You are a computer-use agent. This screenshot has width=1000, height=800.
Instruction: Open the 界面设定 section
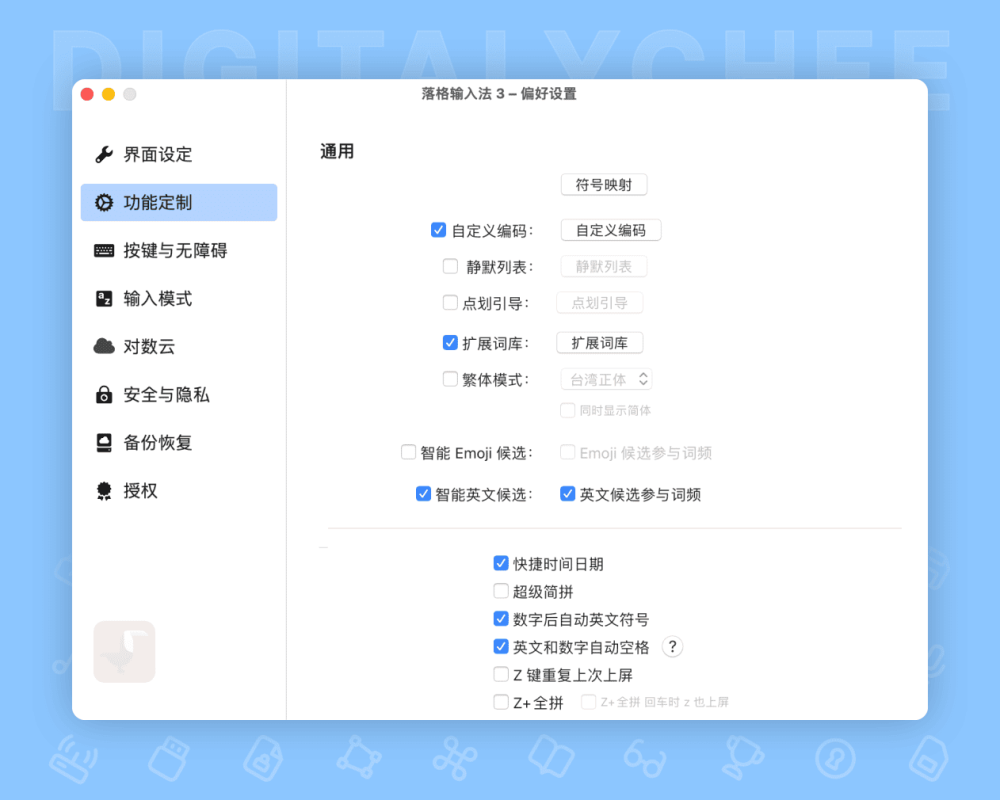(179, 154)
